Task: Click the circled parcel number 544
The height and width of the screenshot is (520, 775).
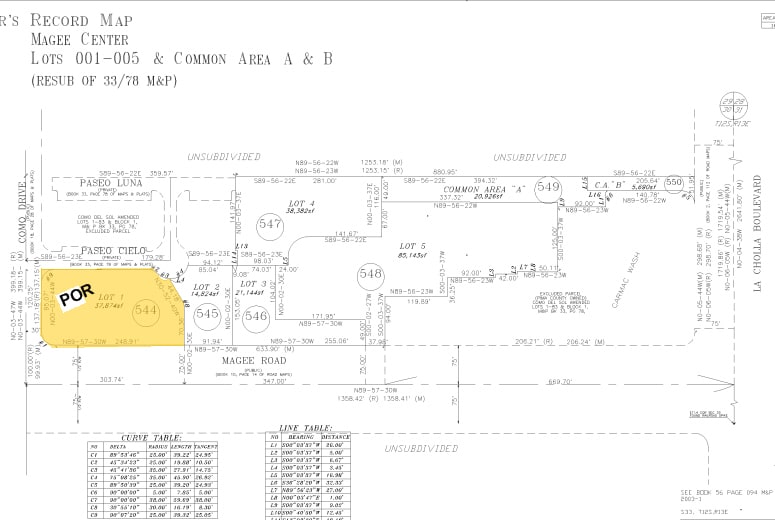Action: [x=145, y=311]
